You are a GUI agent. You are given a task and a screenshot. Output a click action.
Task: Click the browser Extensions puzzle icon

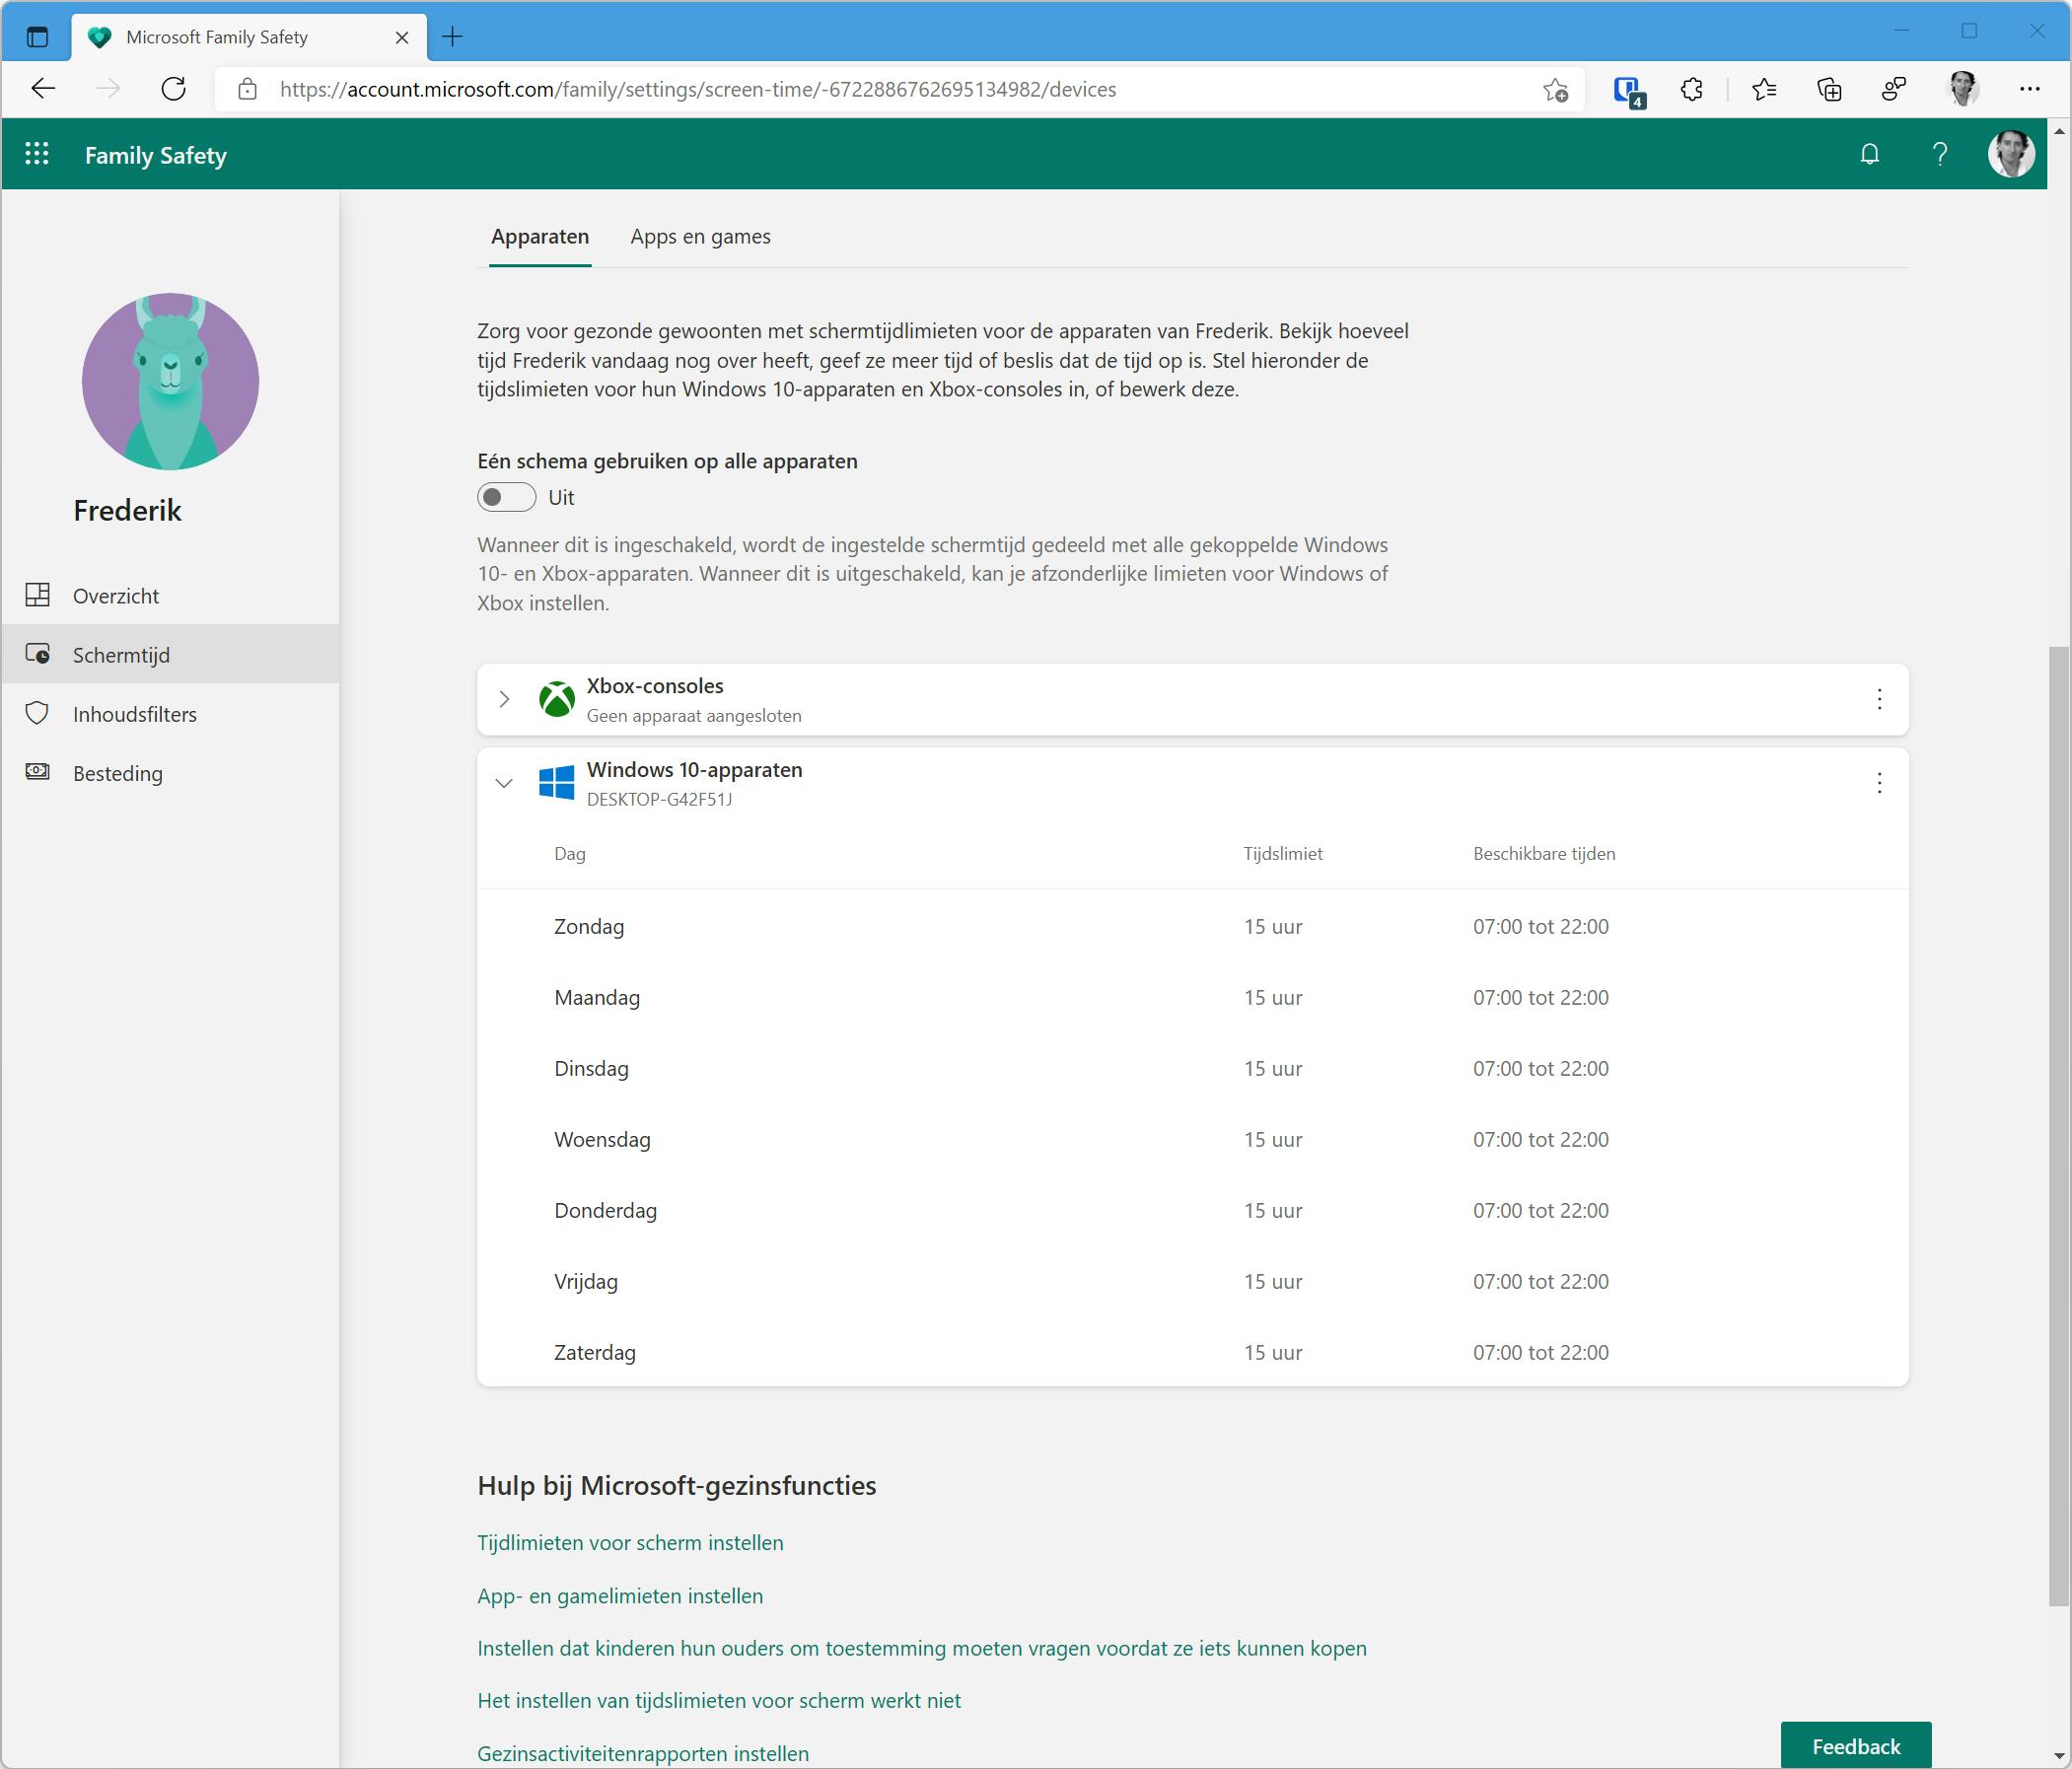pos(1691,90)
